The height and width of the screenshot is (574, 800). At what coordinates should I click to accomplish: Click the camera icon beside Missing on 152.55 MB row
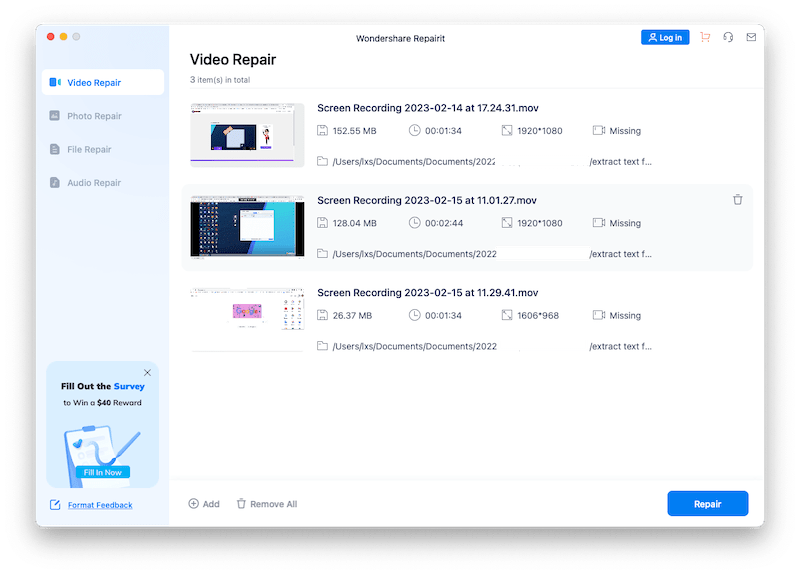[598, 131]
